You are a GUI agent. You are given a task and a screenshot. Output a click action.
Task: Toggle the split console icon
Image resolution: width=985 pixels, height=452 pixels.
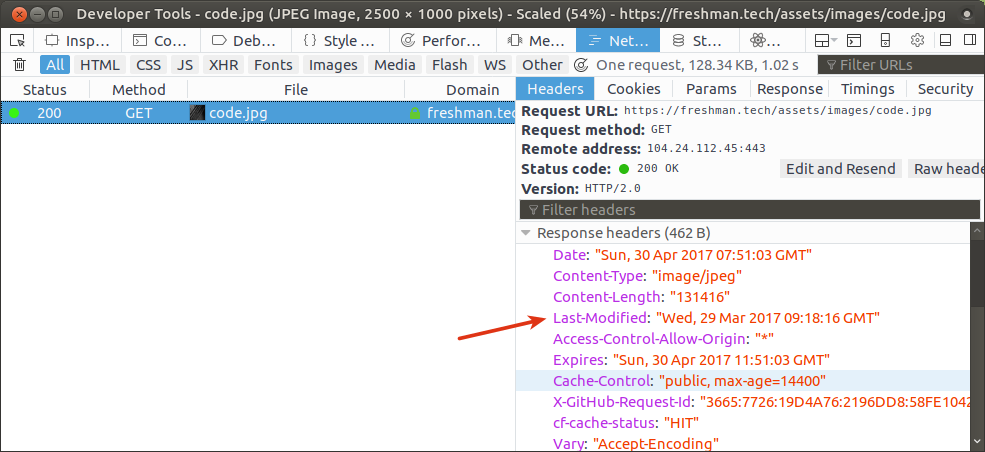[x=853, y=41]
